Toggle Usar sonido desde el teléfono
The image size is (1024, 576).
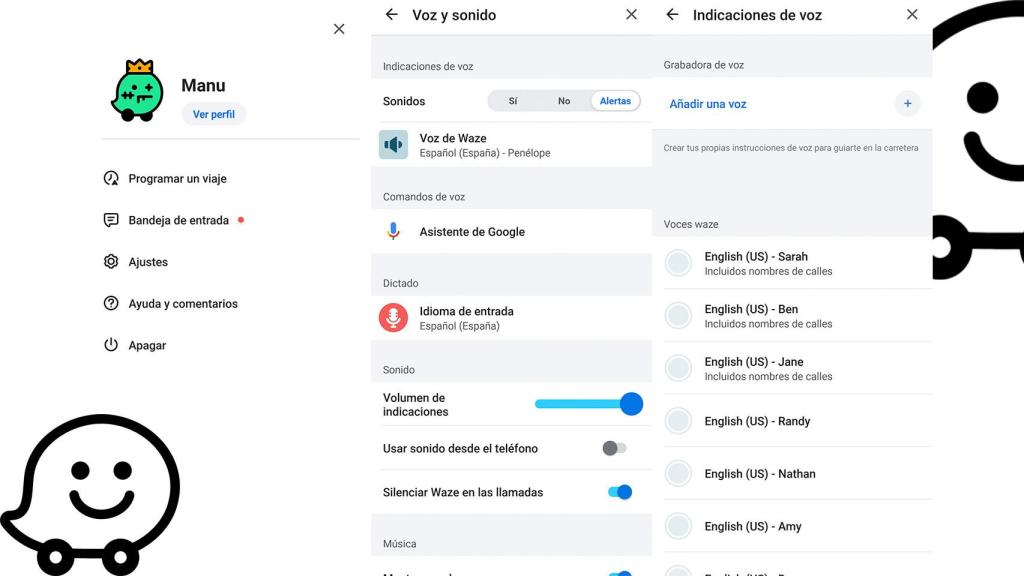click(615, 448)
